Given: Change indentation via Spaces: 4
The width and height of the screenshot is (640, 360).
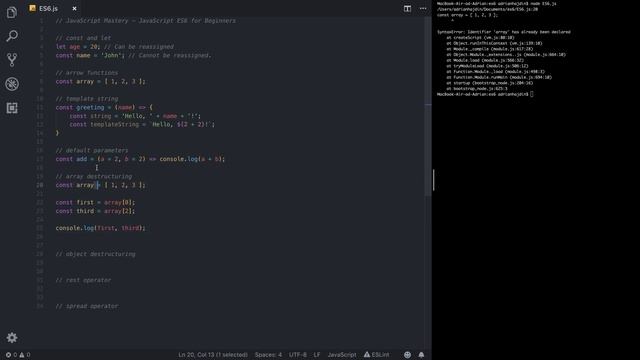Looking at the screenshot, I should pos(268,355).
